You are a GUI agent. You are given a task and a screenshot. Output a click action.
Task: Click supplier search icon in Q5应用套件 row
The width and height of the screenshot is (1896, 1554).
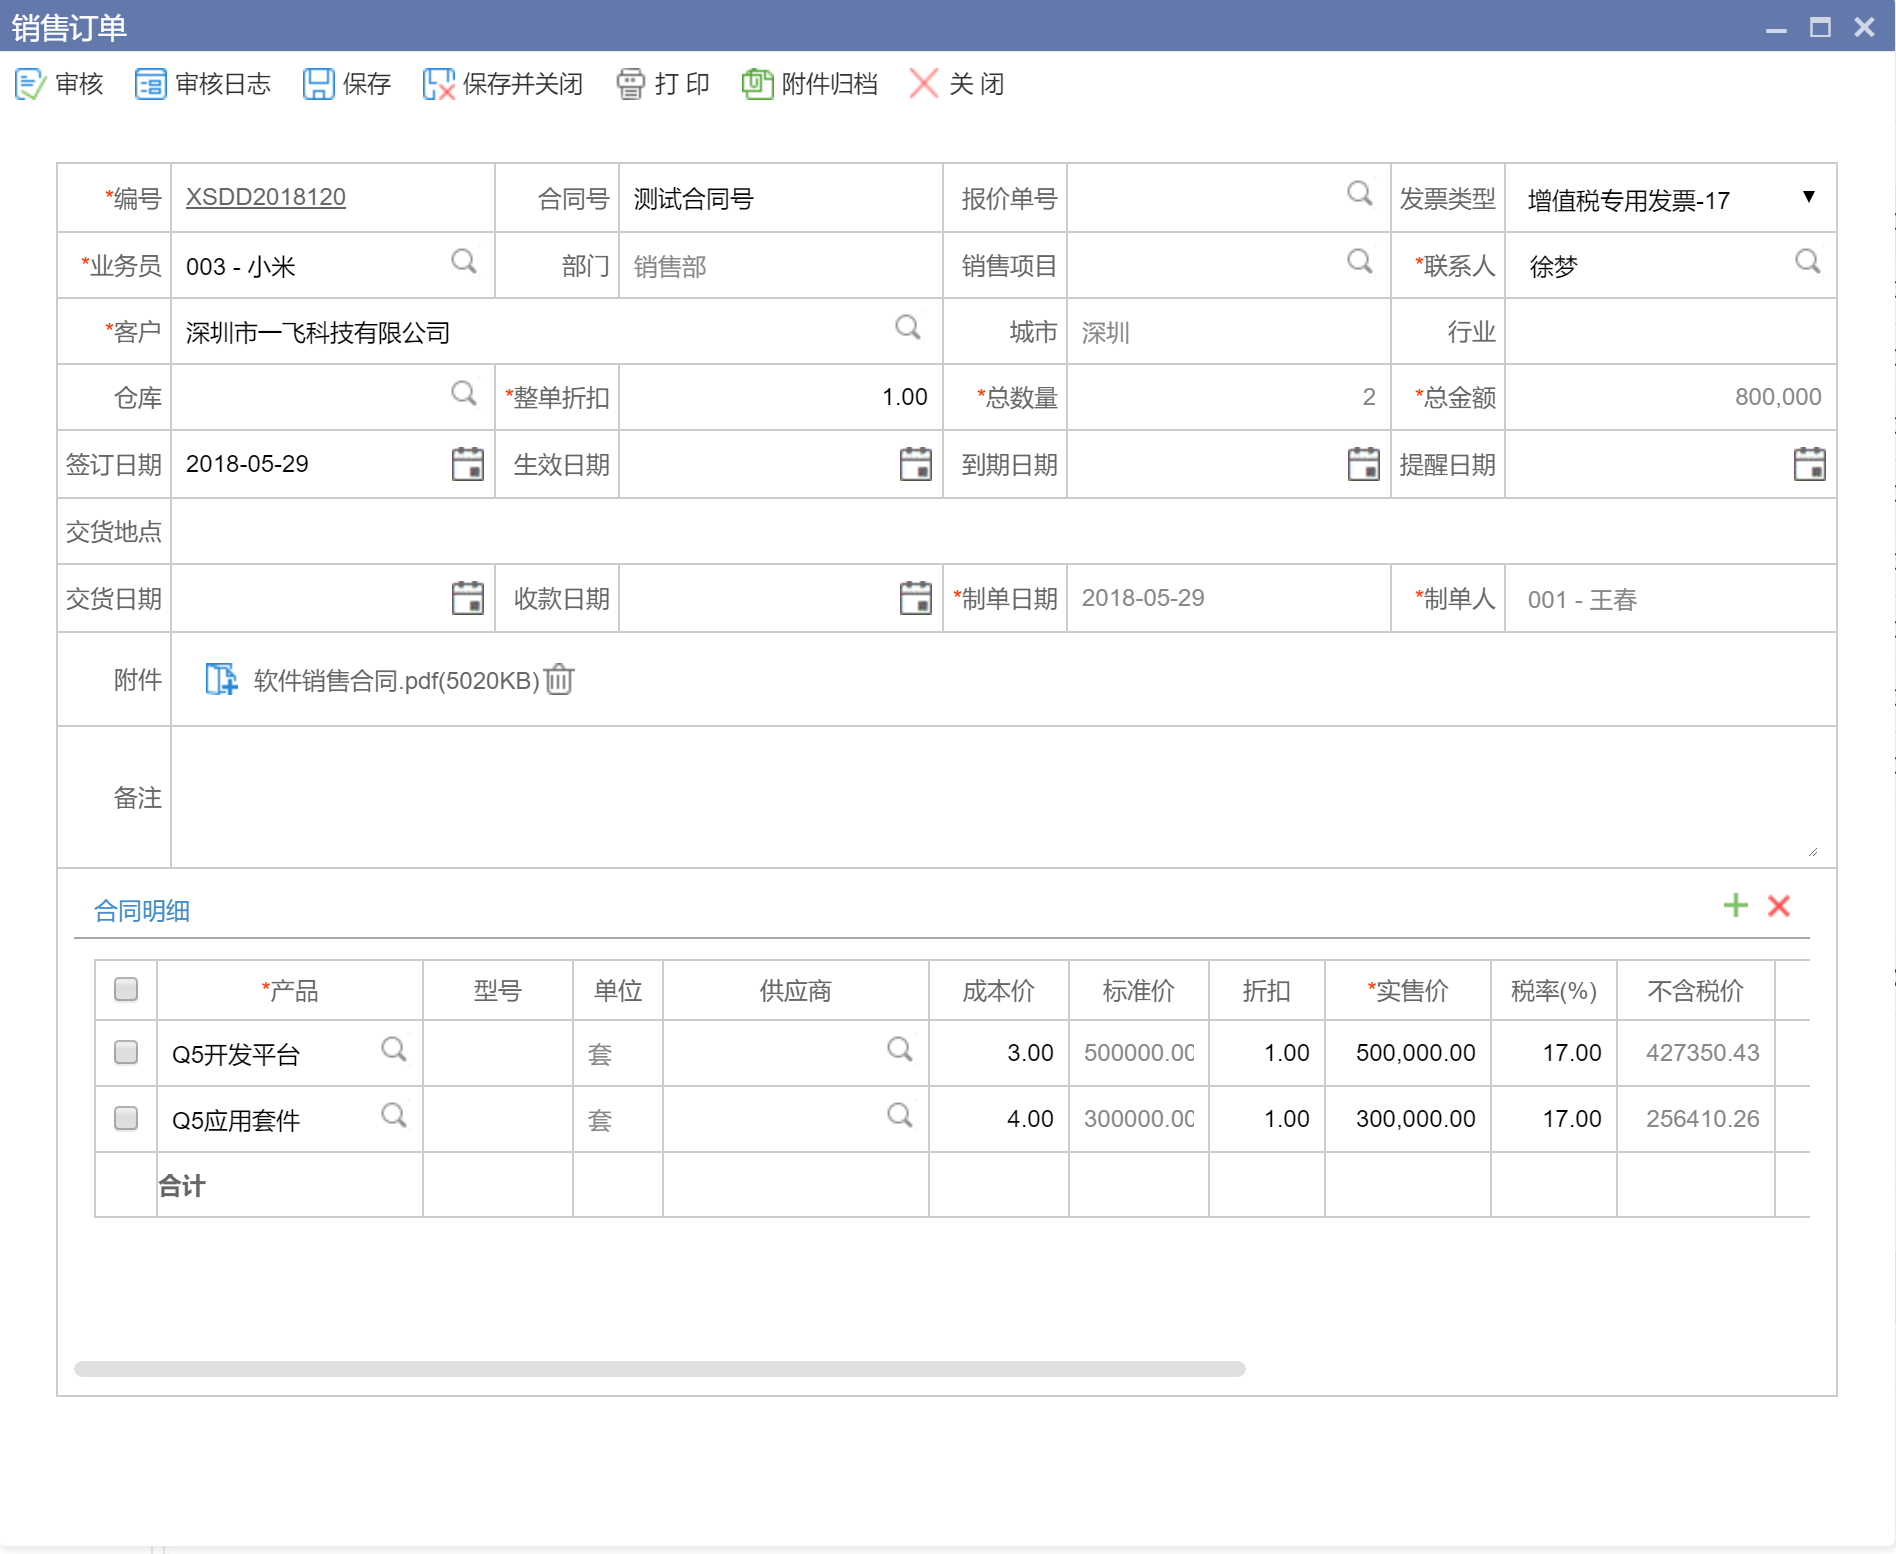click(899, 1115)
